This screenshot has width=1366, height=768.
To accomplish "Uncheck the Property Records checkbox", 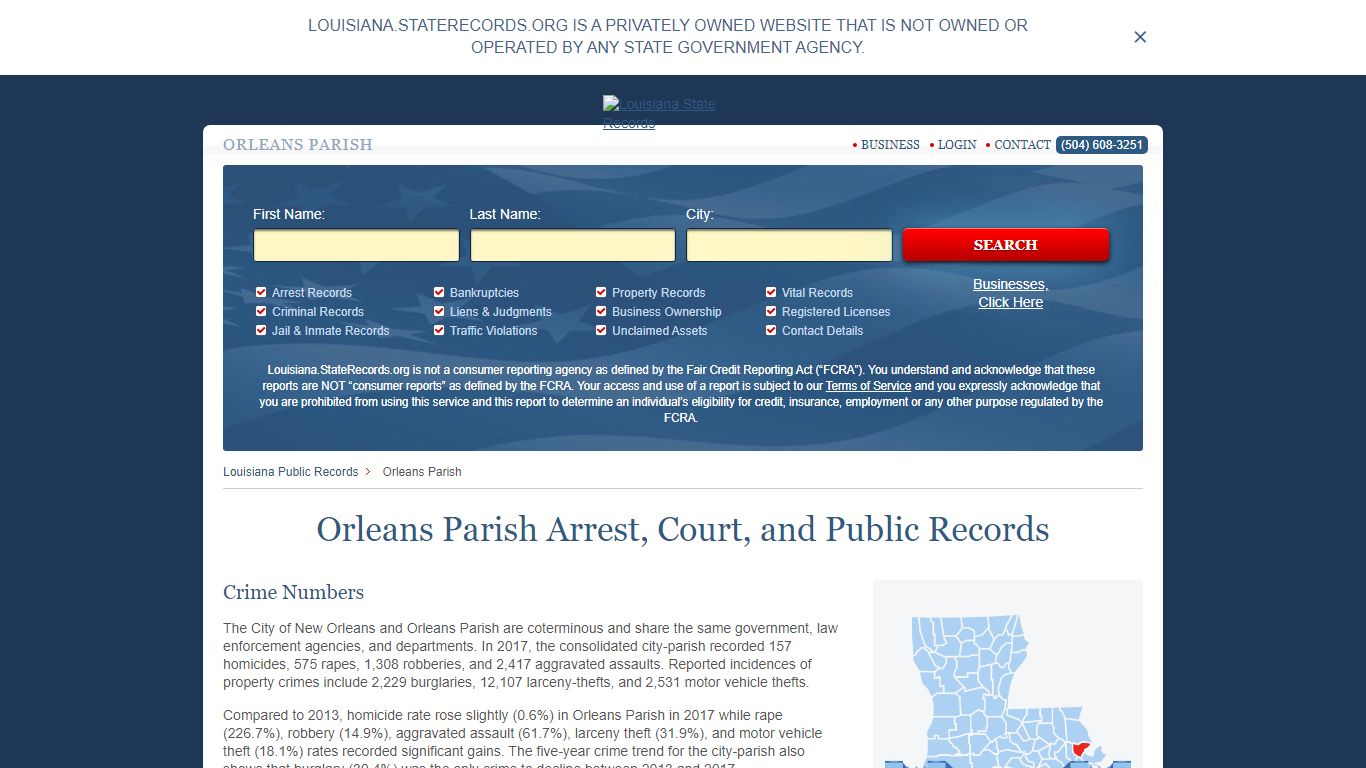I will (601, 292).
